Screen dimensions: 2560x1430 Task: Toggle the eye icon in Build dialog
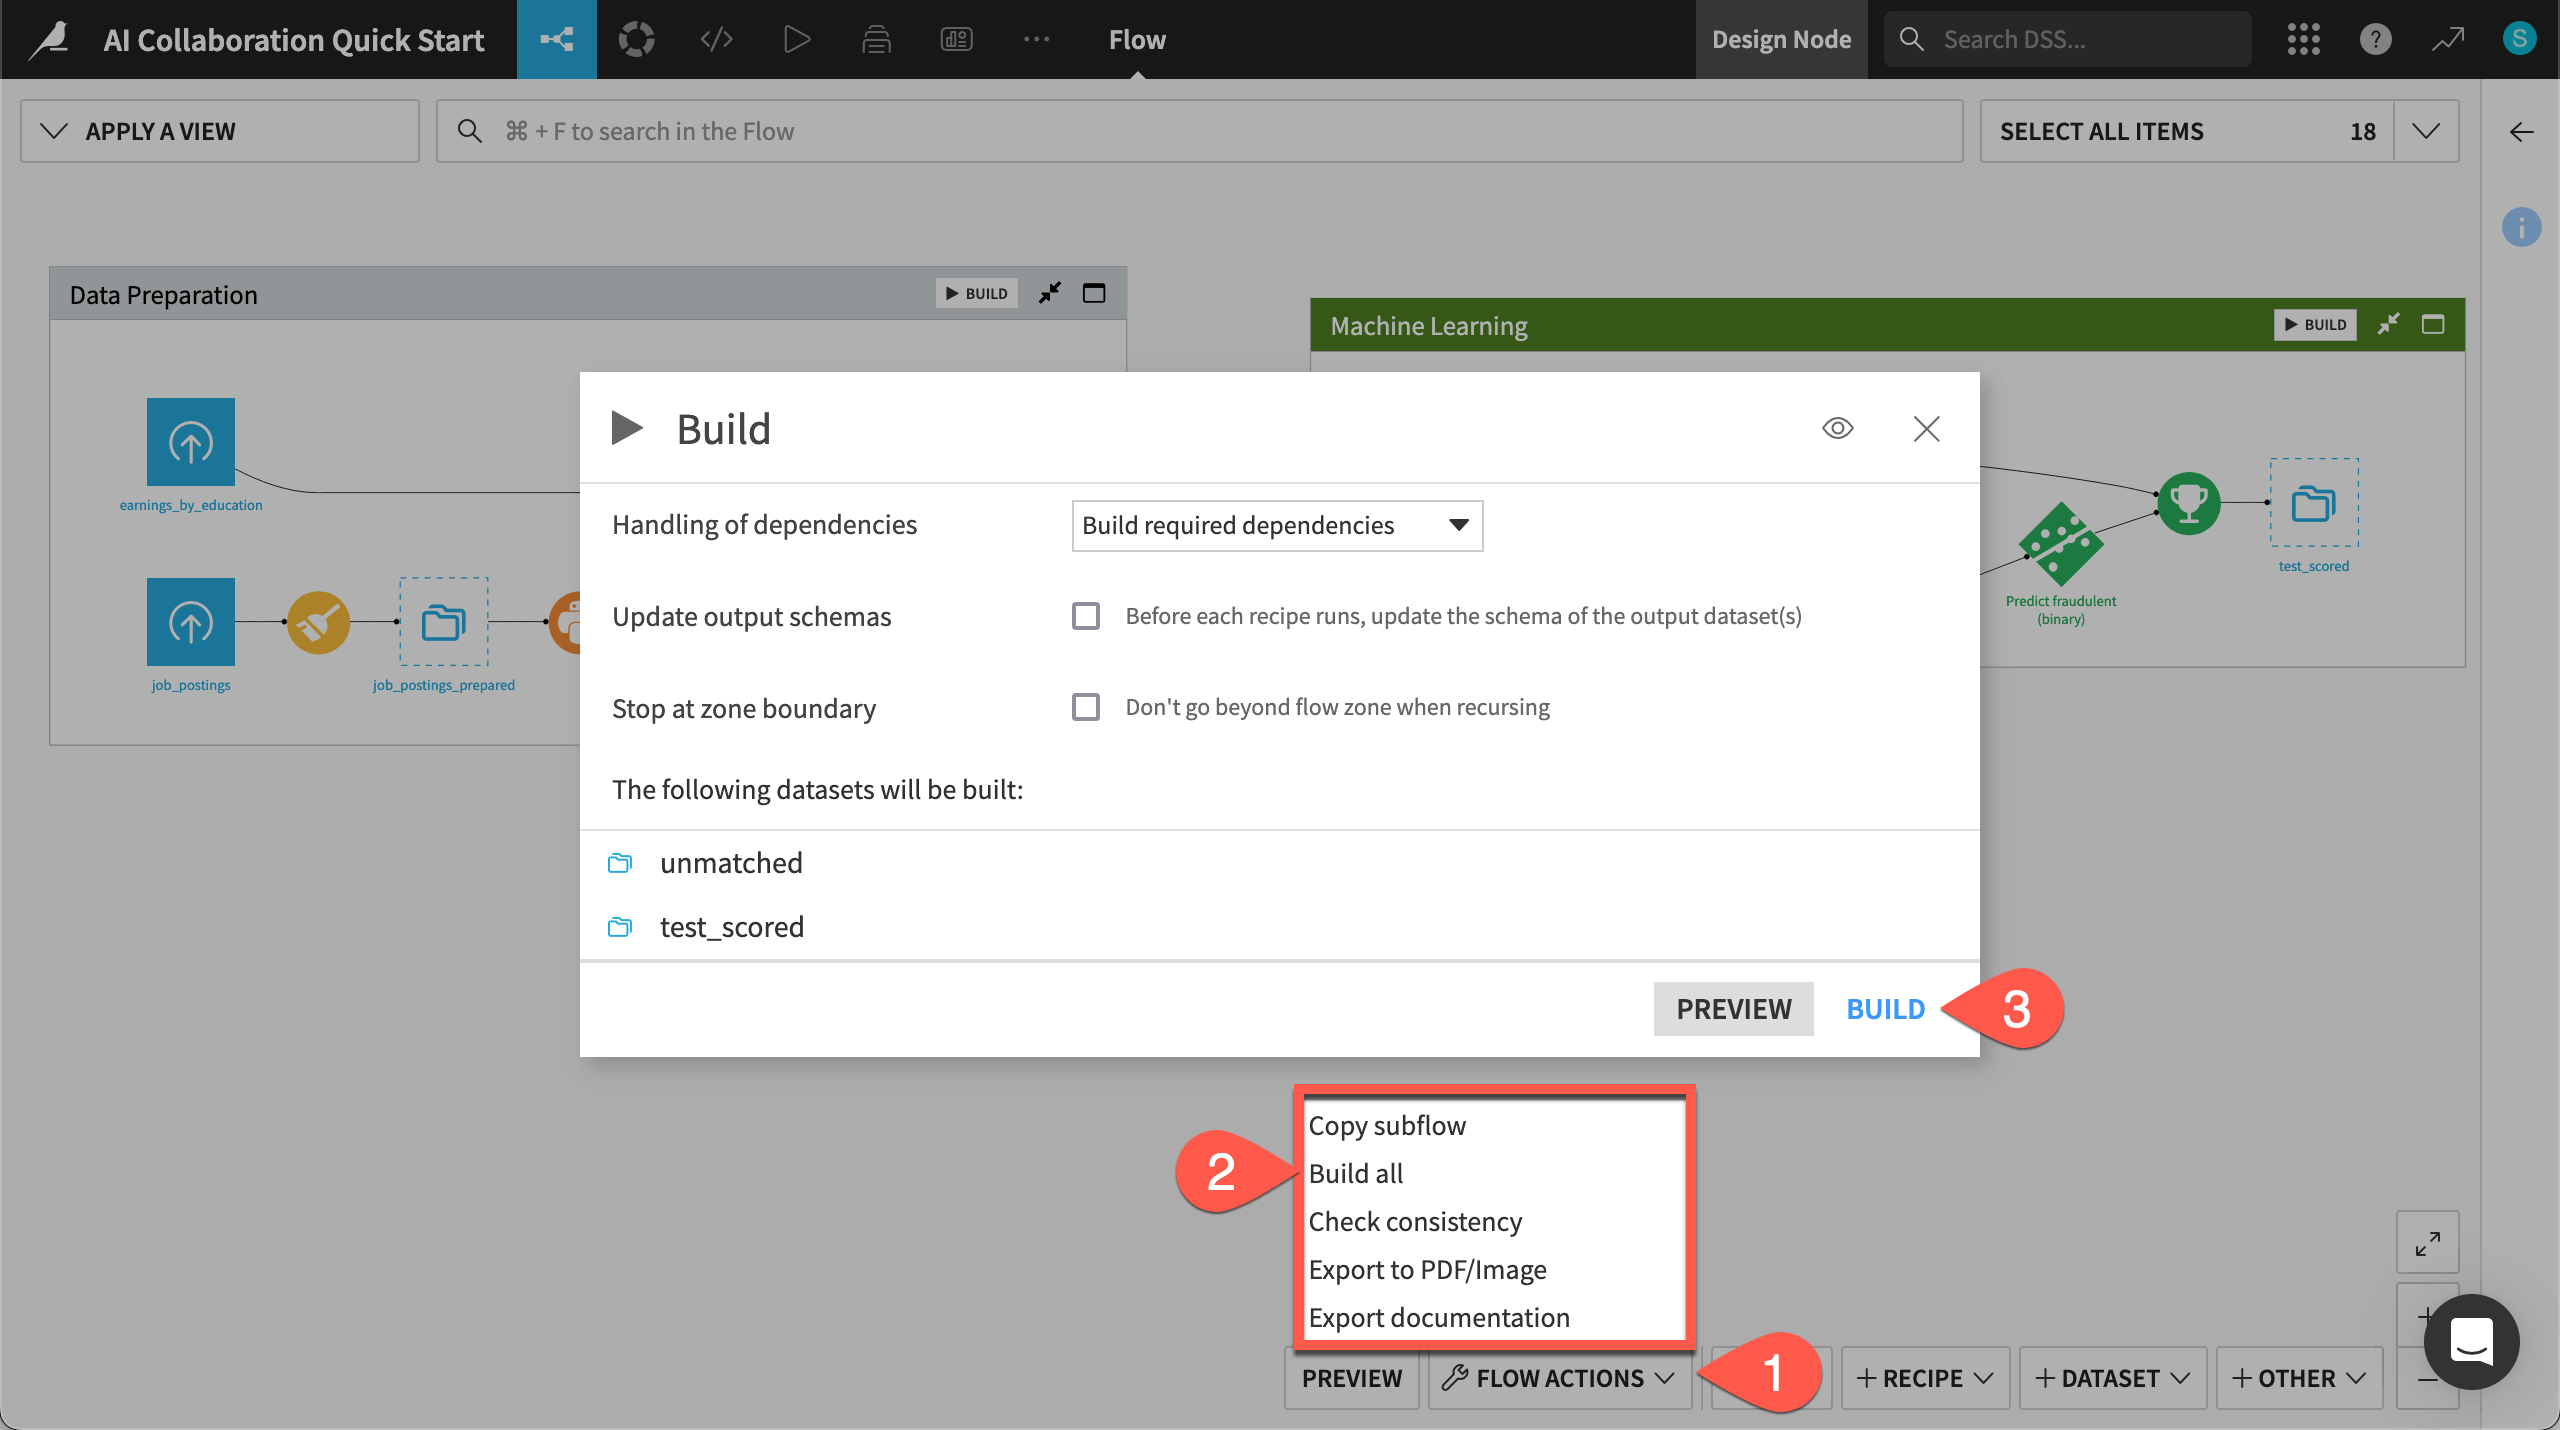[x=1838, y=428]
